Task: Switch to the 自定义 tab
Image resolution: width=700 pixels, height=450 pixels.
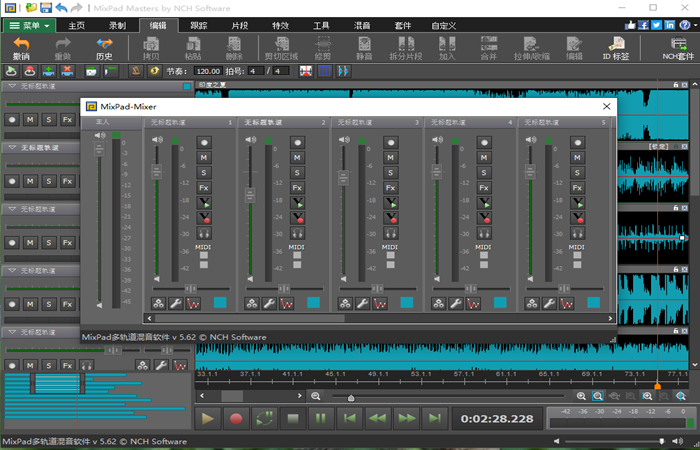Action: point(444,26)
